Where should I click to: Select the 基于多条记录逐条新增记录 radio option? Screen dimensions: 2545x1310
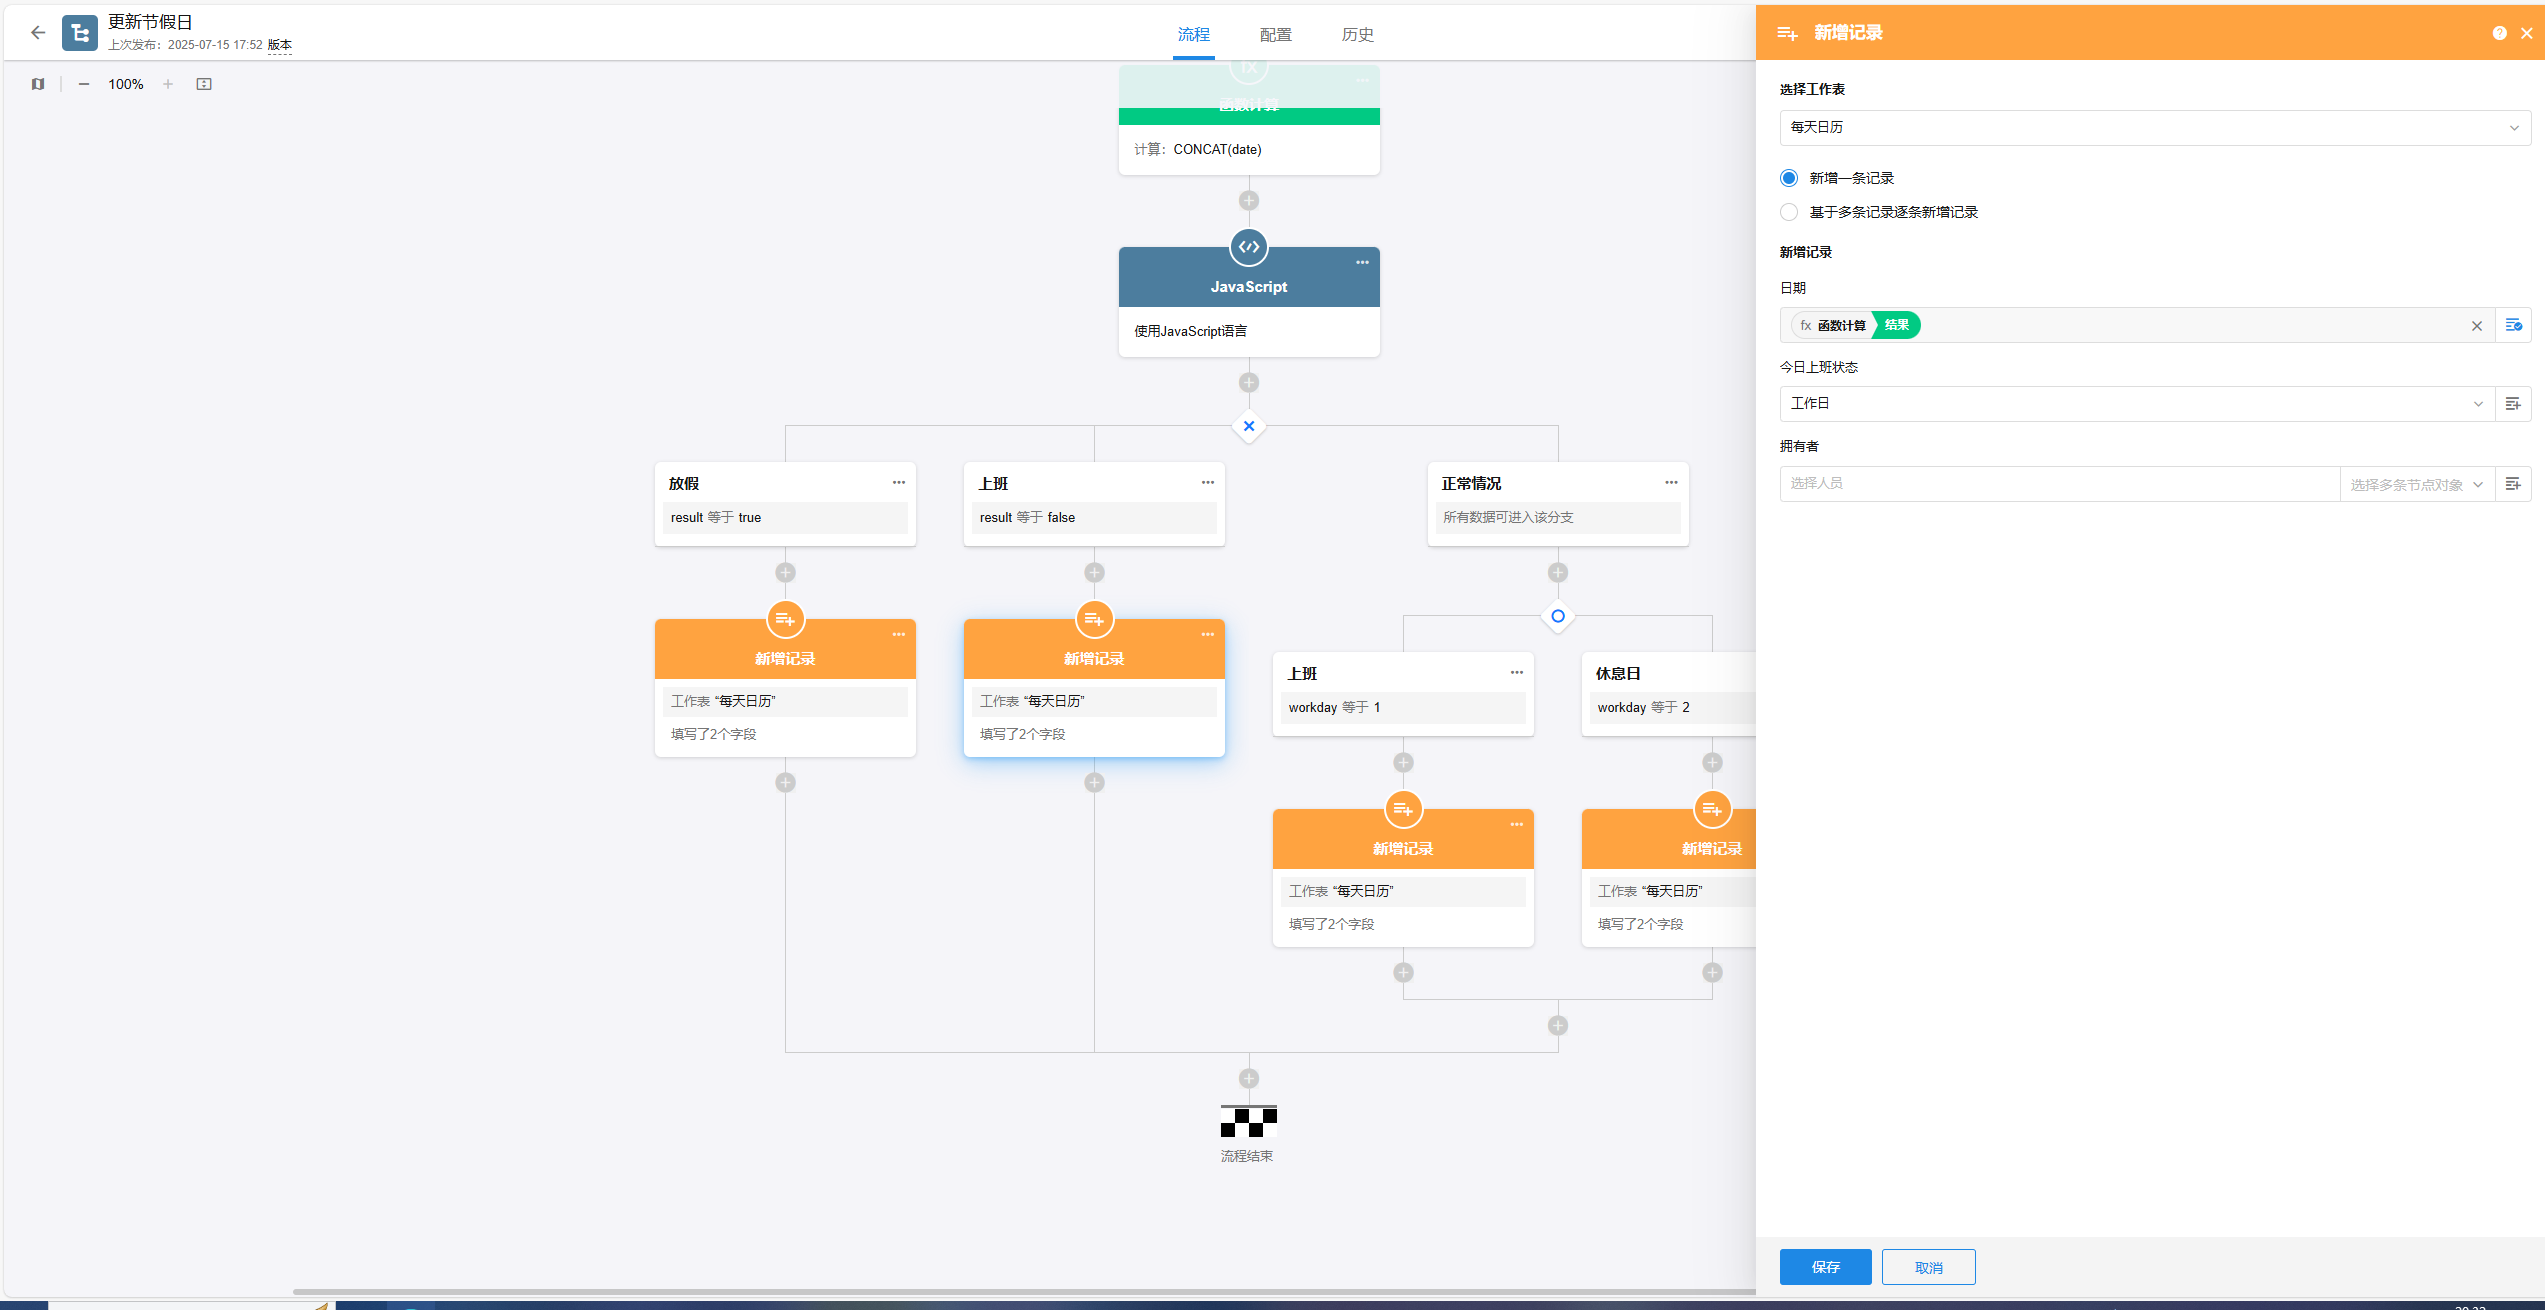(x=1789, y=212)
